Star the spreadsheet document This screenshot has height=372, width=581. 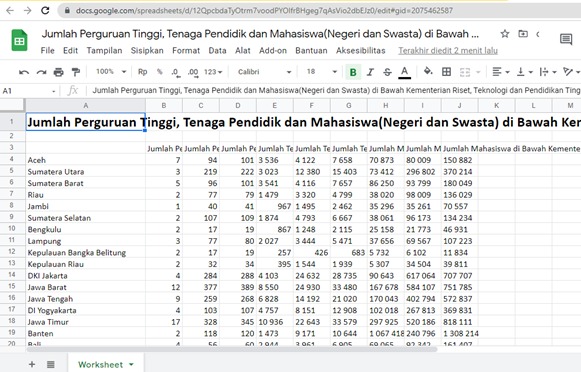coord(505,34)
